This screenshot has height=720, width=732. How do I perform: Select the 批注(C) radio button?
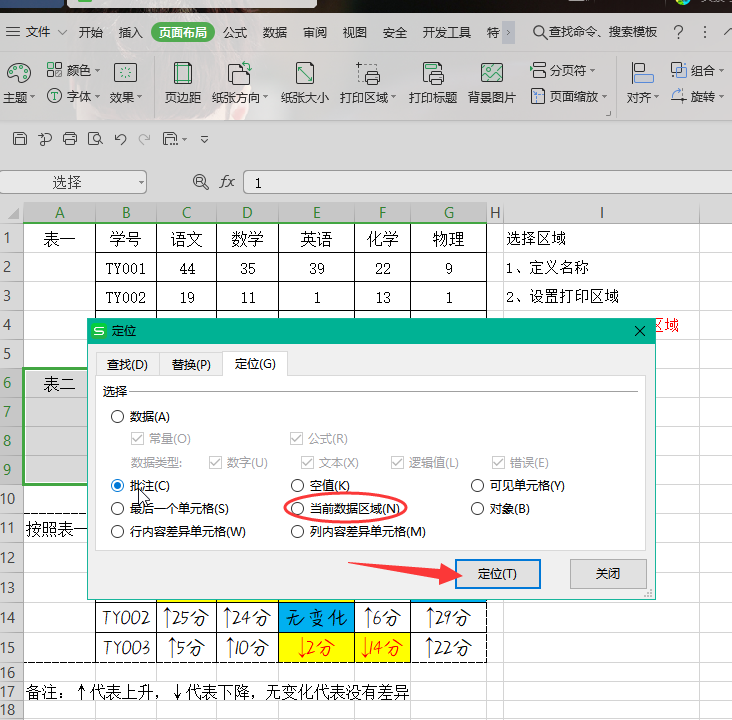click(117, 486)
